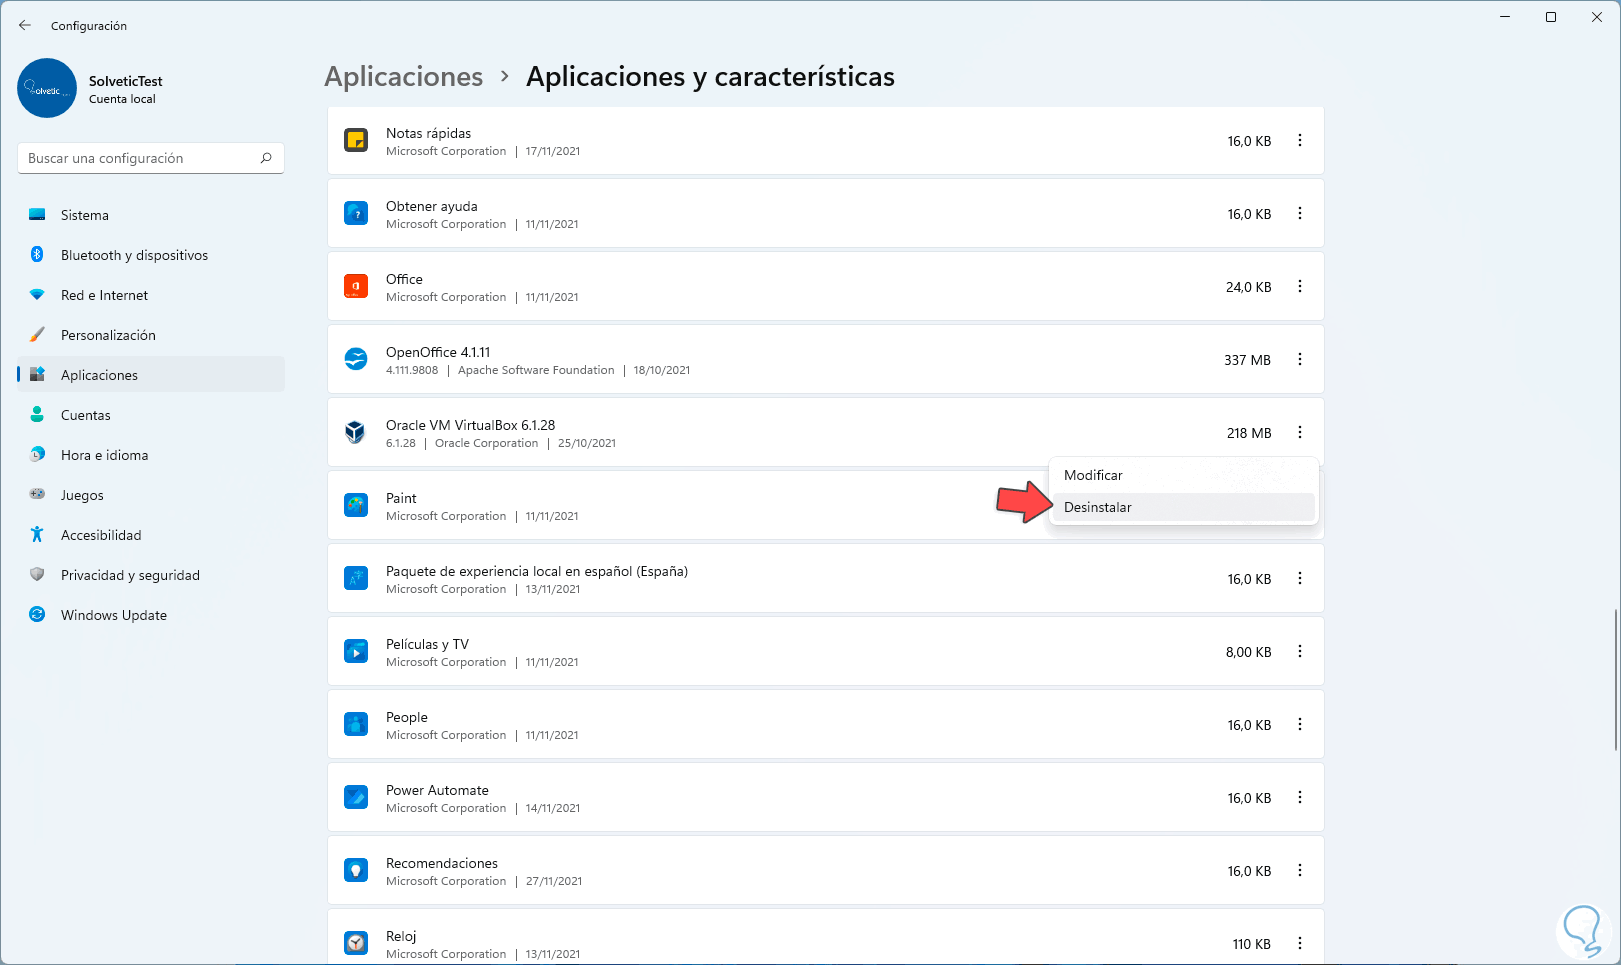The image size is (1621, 965).
Task: Go to Bluetooth y dispositivos section
Action: (x=134, y=255)
